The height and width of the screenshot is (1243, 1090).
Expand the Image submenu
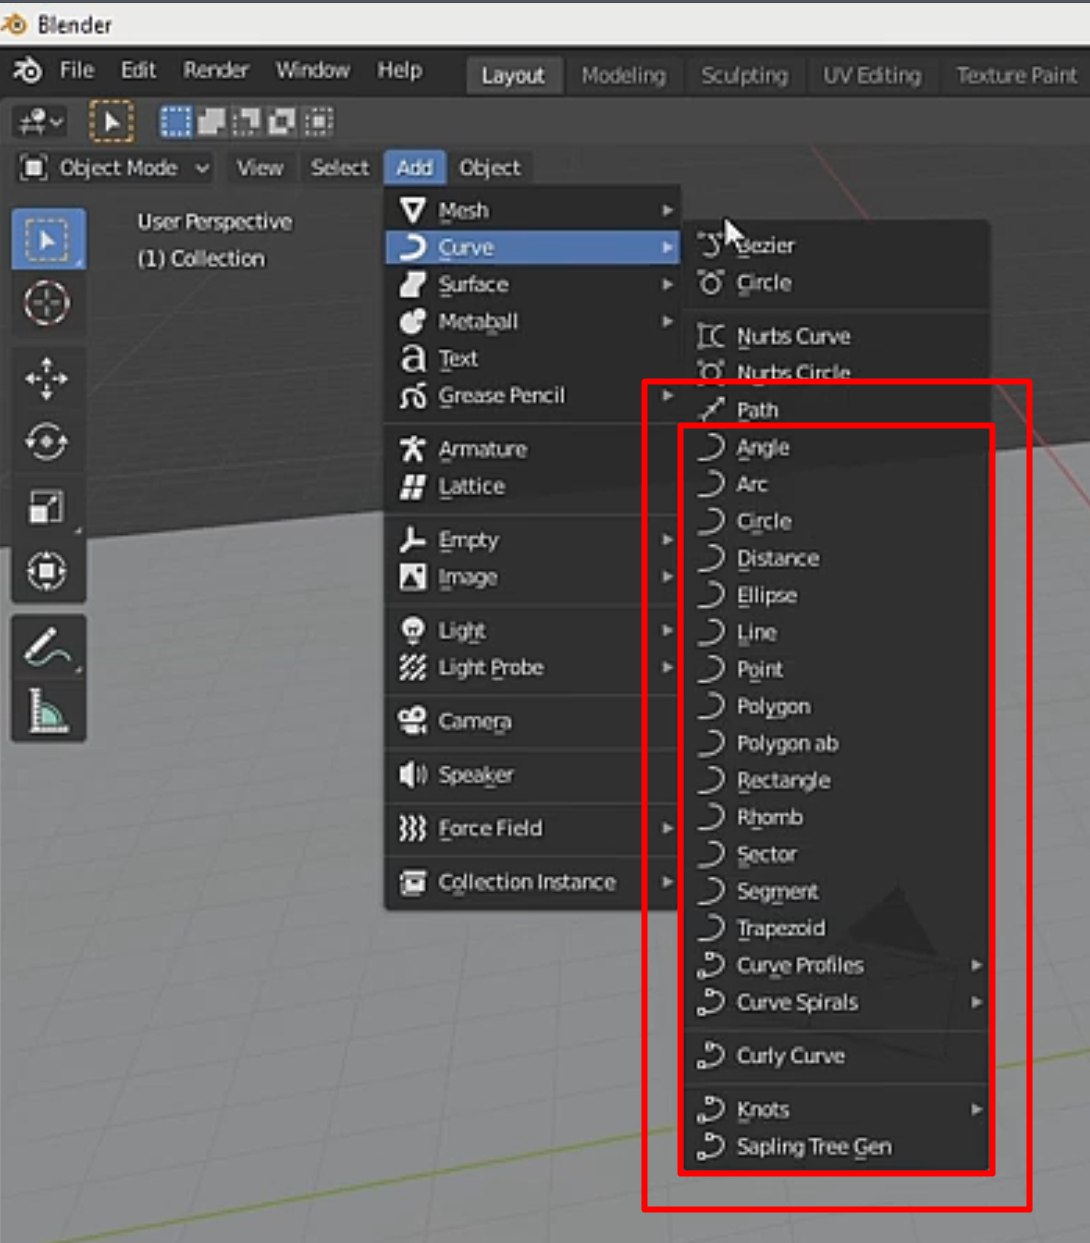[x=533, y=577]
